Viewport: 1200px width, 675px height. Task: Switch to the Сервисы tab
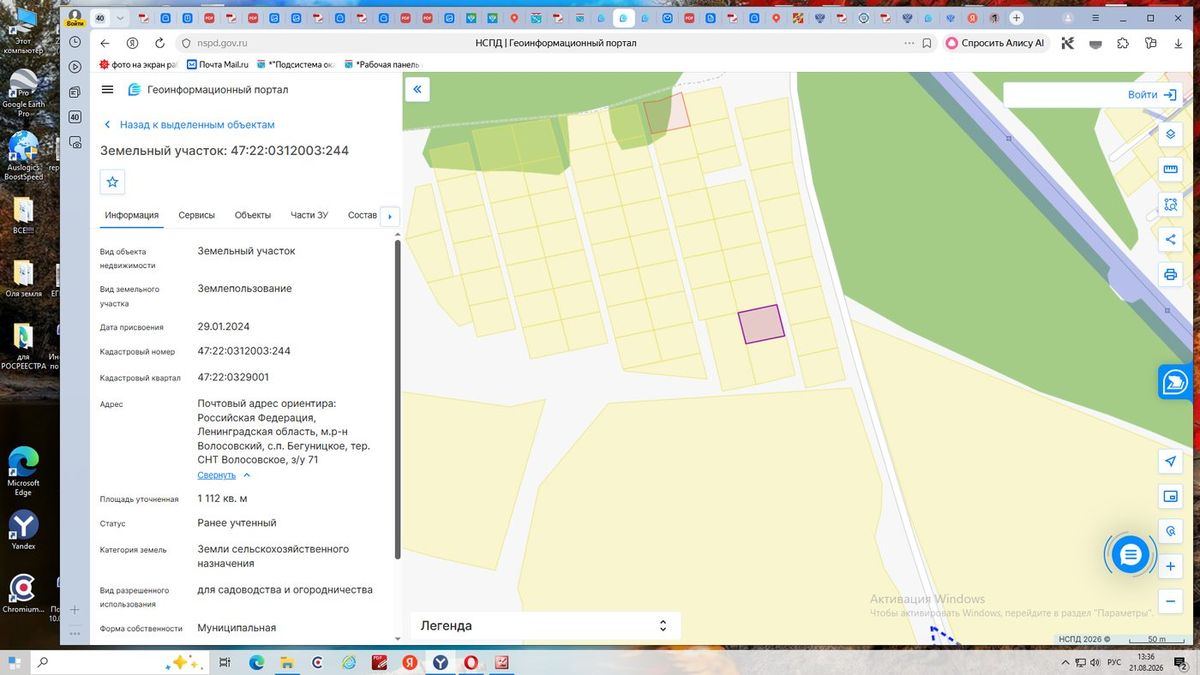click(x=197, y=215)
